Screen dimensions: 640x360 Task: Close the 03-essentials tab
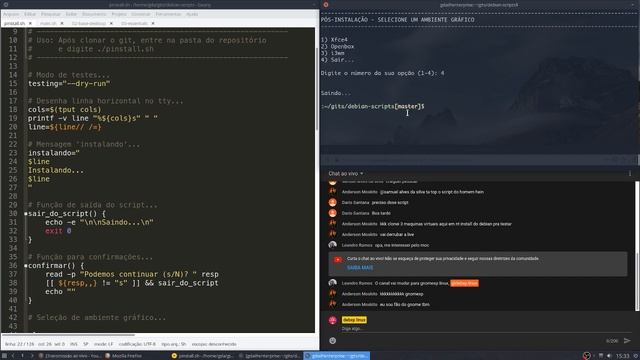[153, 23]
